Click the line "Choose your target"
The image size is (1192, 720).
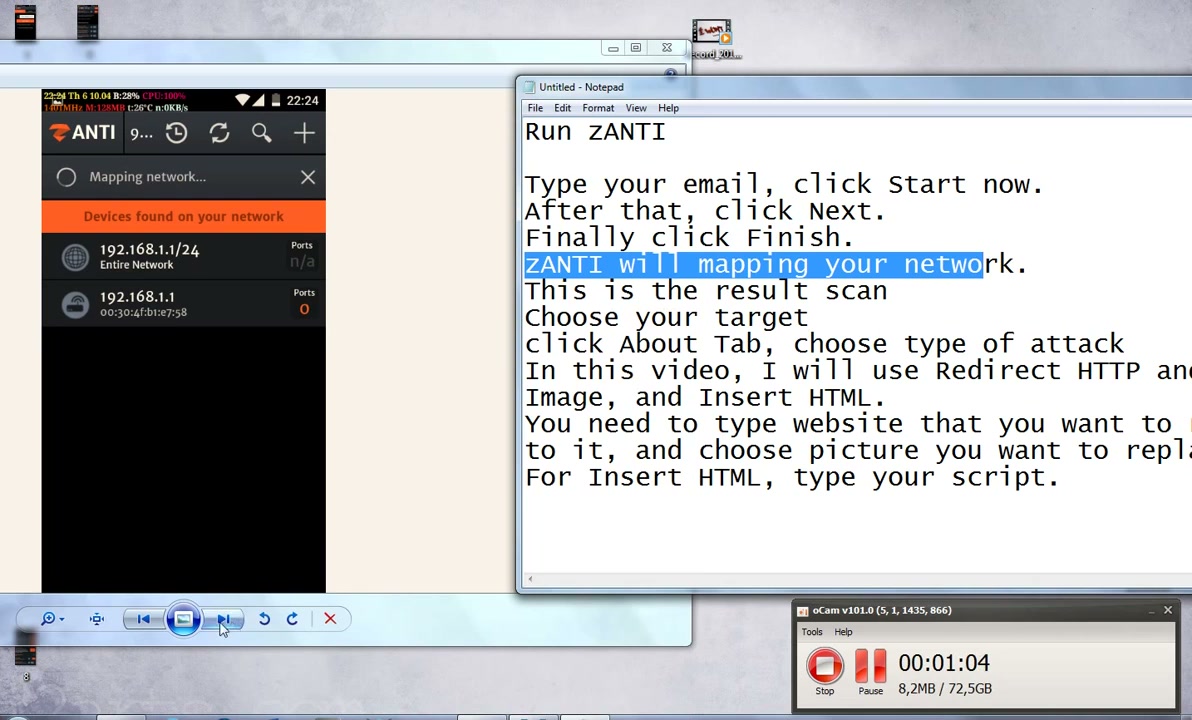pyautogui.click(x=667, y=317)
